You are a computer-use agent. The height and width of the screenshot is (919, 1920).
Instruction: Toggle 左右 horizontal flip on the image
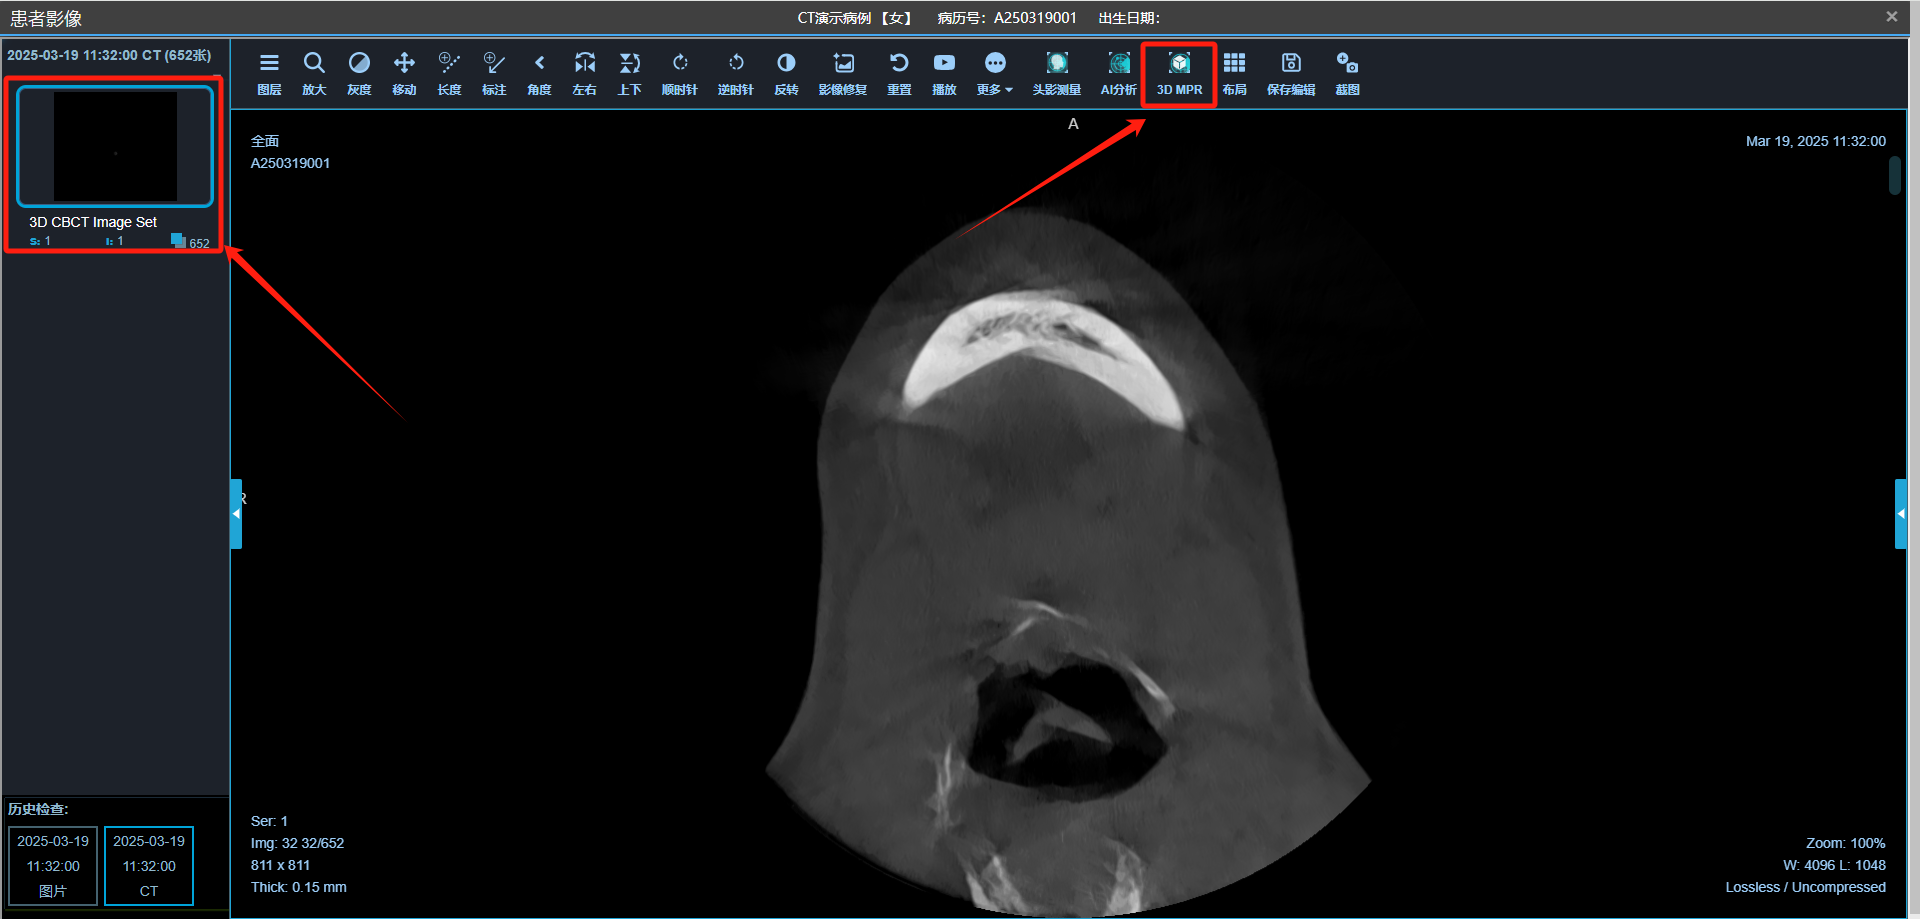pyautogui.click(x=584, y=72)
